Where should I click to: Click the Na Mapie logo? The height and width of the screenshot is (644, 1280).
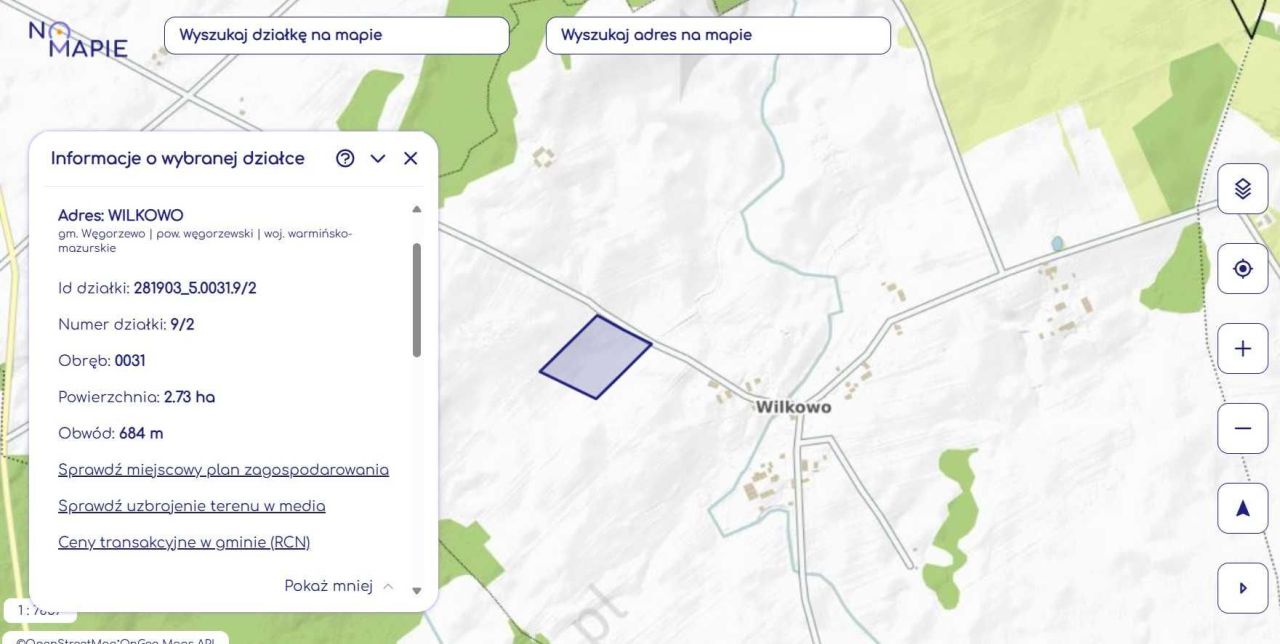[78, 38]
